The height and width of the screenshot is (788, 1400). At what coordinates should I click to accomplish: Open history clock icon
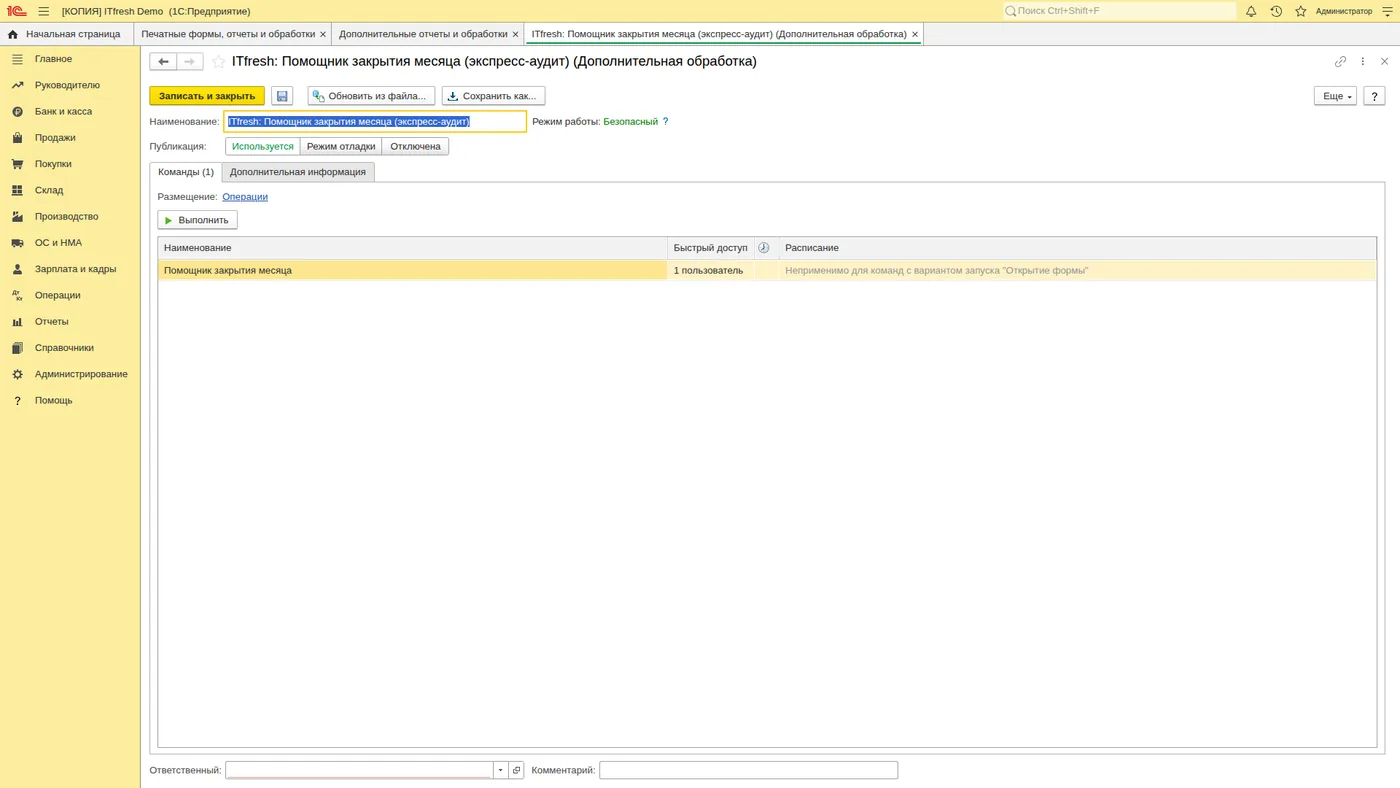(1276, 11)
